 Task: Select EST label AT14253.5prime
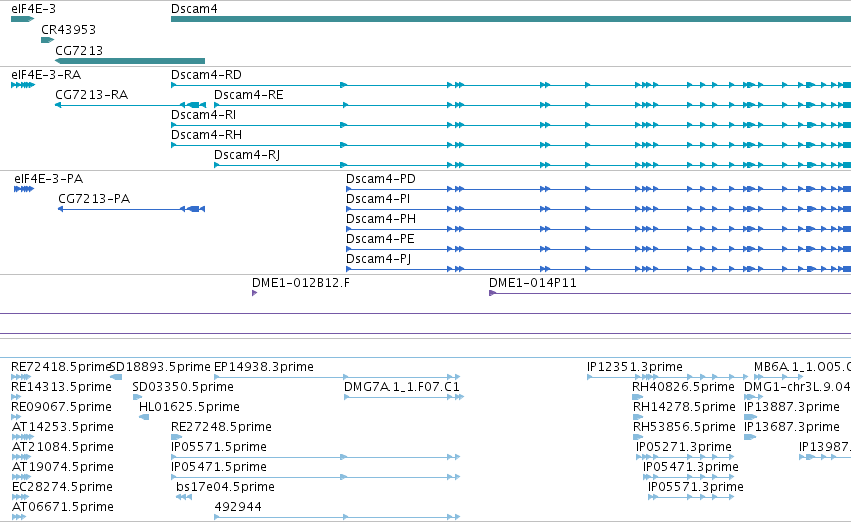(63, 427)
